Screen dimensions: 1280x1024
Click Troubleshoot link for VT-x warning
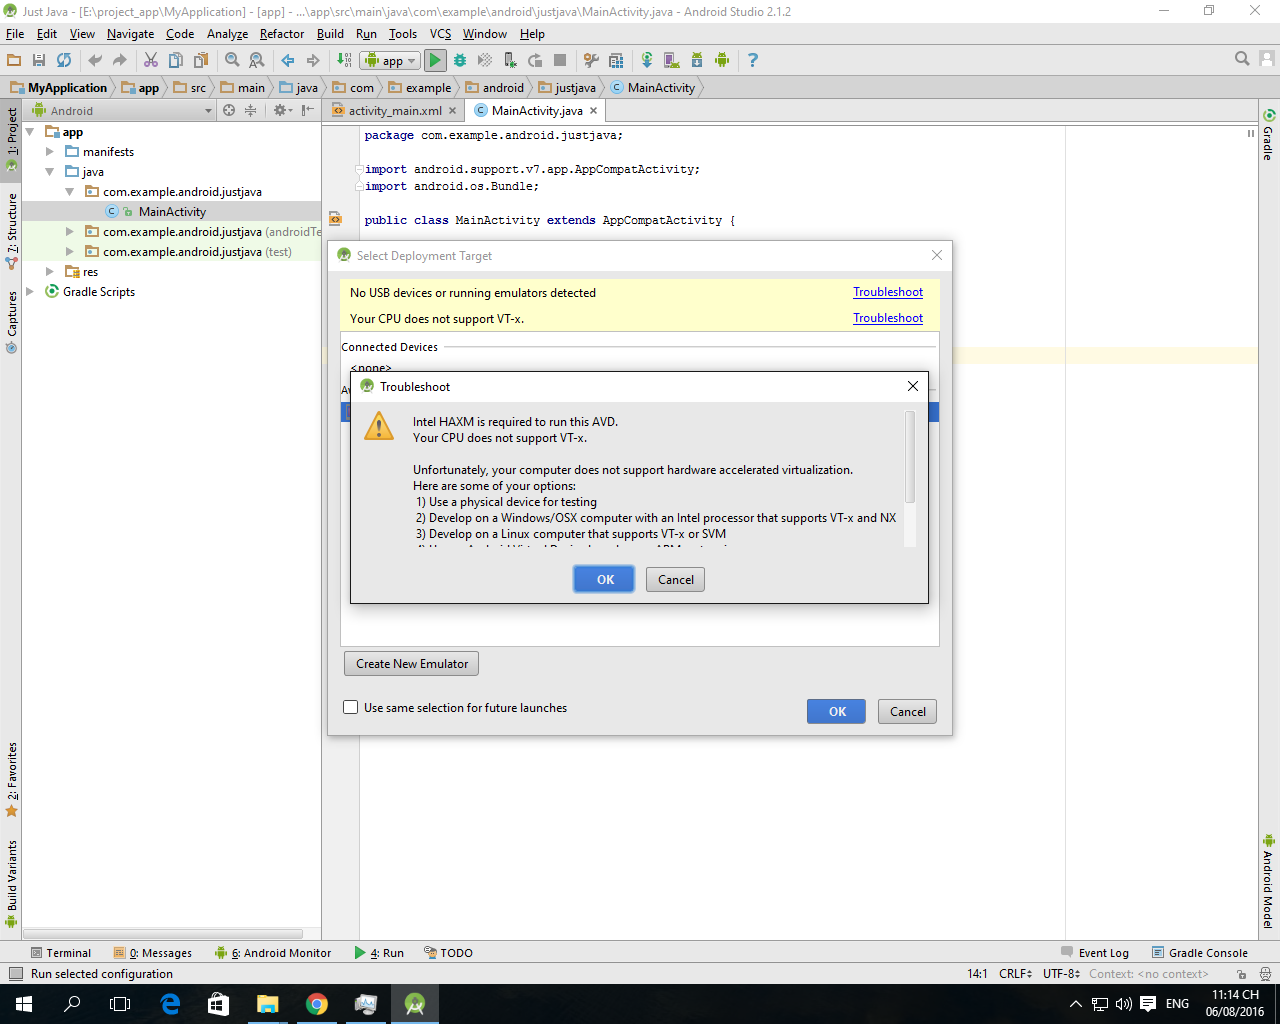tap(887, 318)
